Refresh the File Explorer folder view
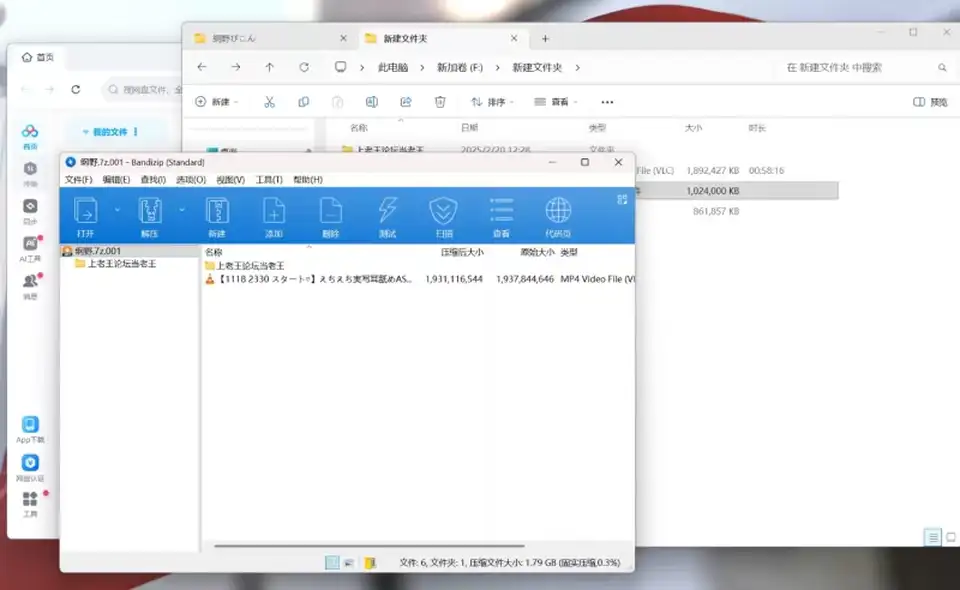Image resolution: width=960 pixels, height=590 pixels. tap(304, 67)
